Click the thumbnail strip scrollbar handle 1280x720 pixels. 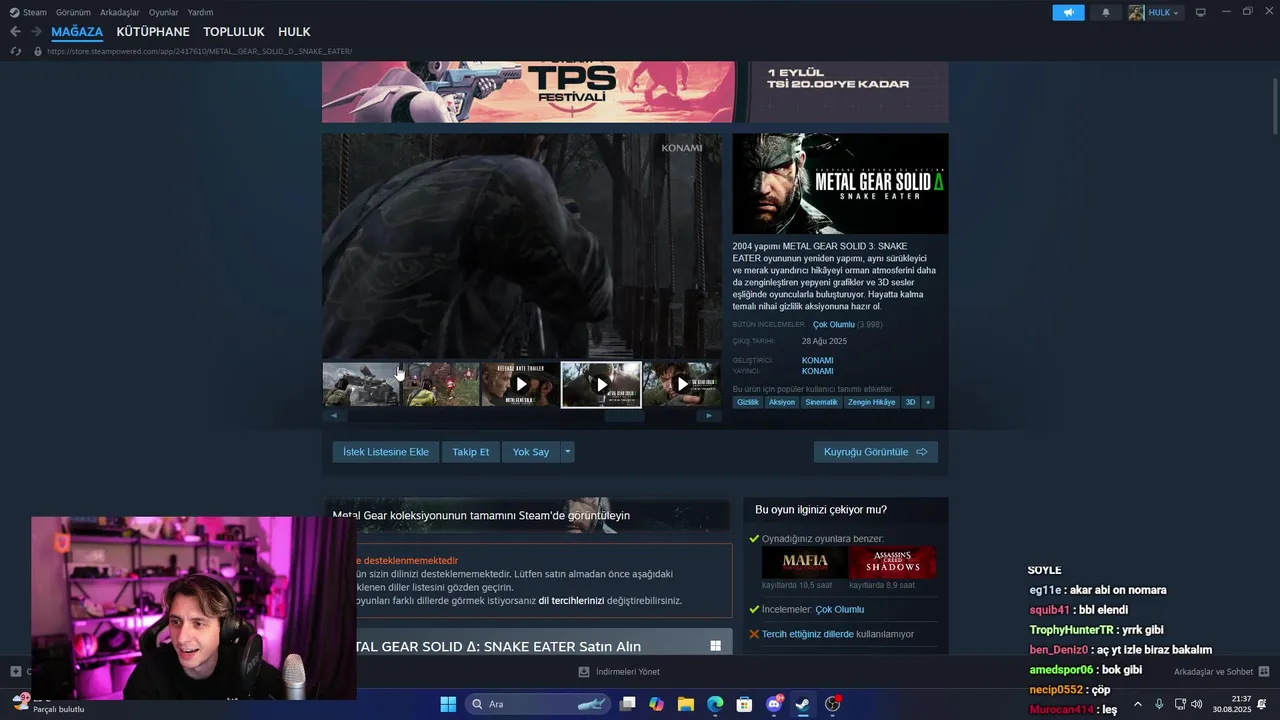tap(625, 416)
